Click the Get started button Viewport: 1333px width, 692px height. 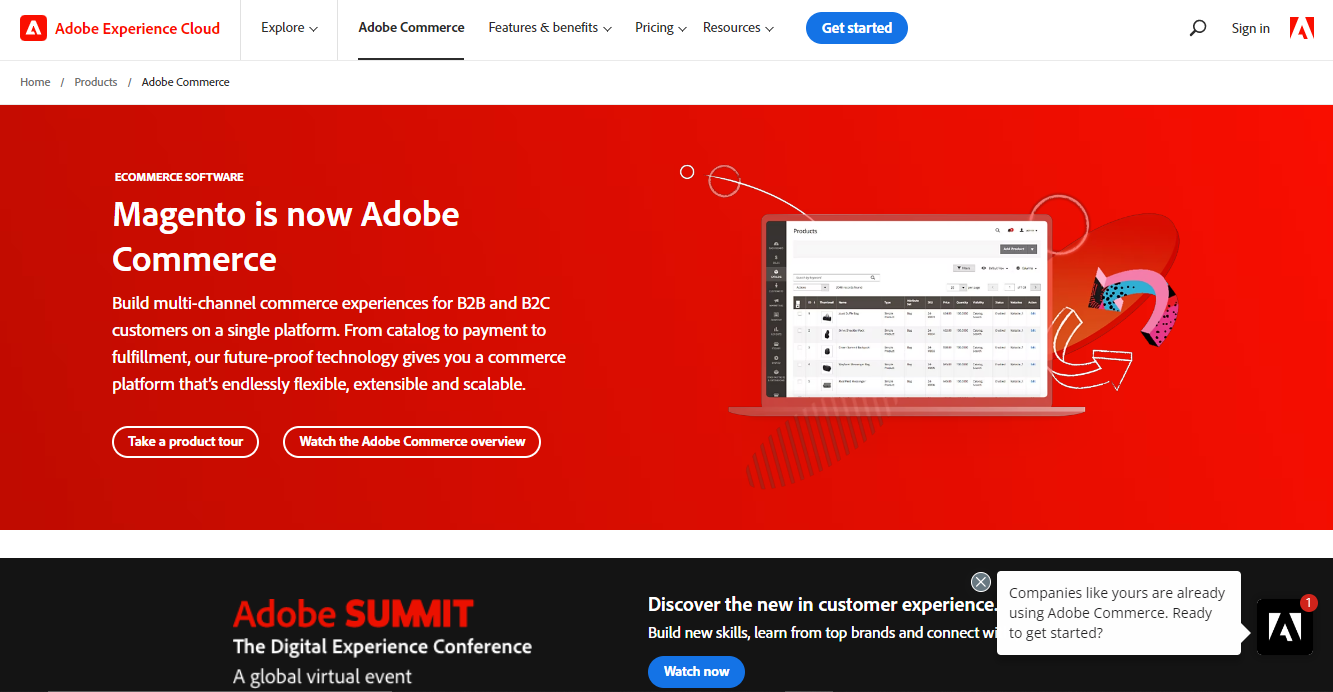[x=857, y=28]
